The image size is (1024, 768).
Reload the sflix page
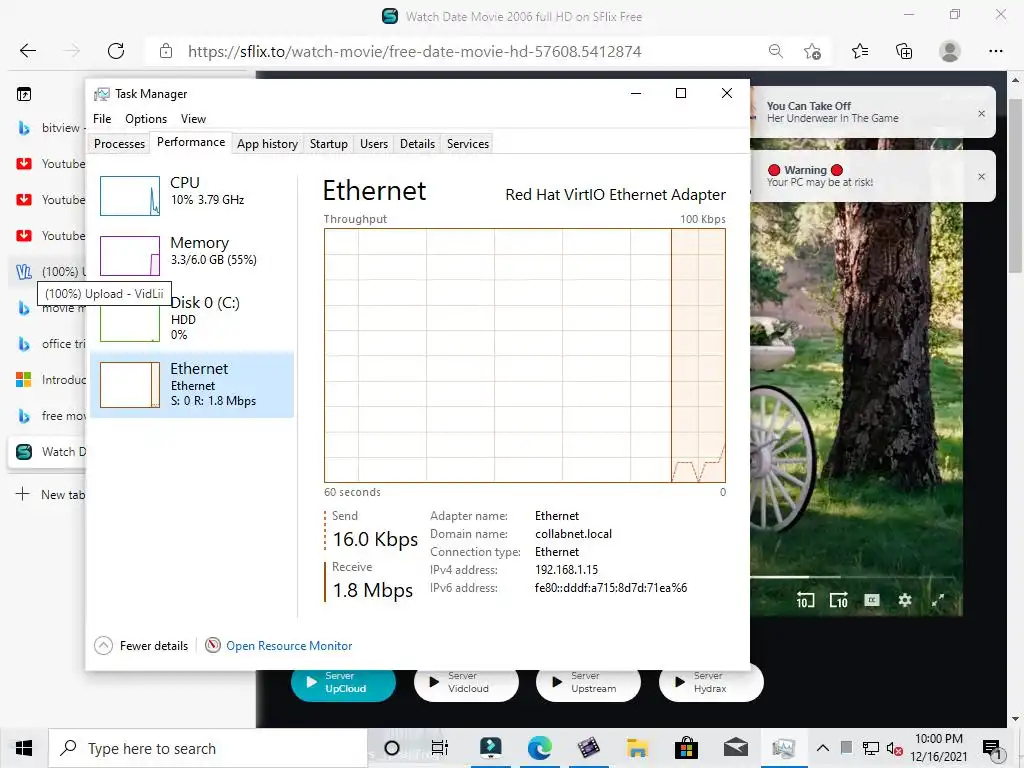116,51
